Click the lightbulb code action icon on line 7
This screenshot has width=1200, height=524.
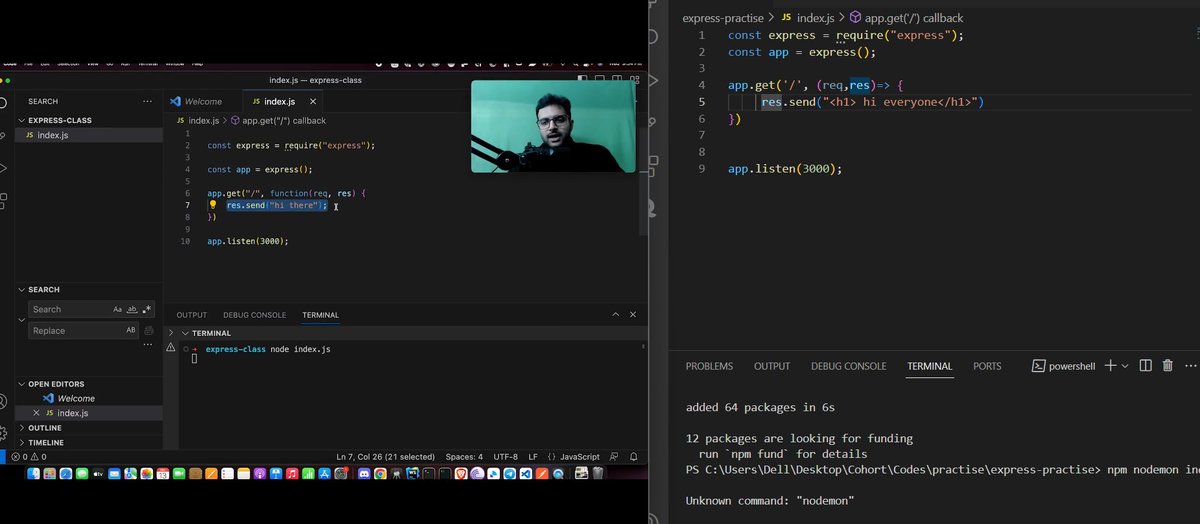coord(212,204)
